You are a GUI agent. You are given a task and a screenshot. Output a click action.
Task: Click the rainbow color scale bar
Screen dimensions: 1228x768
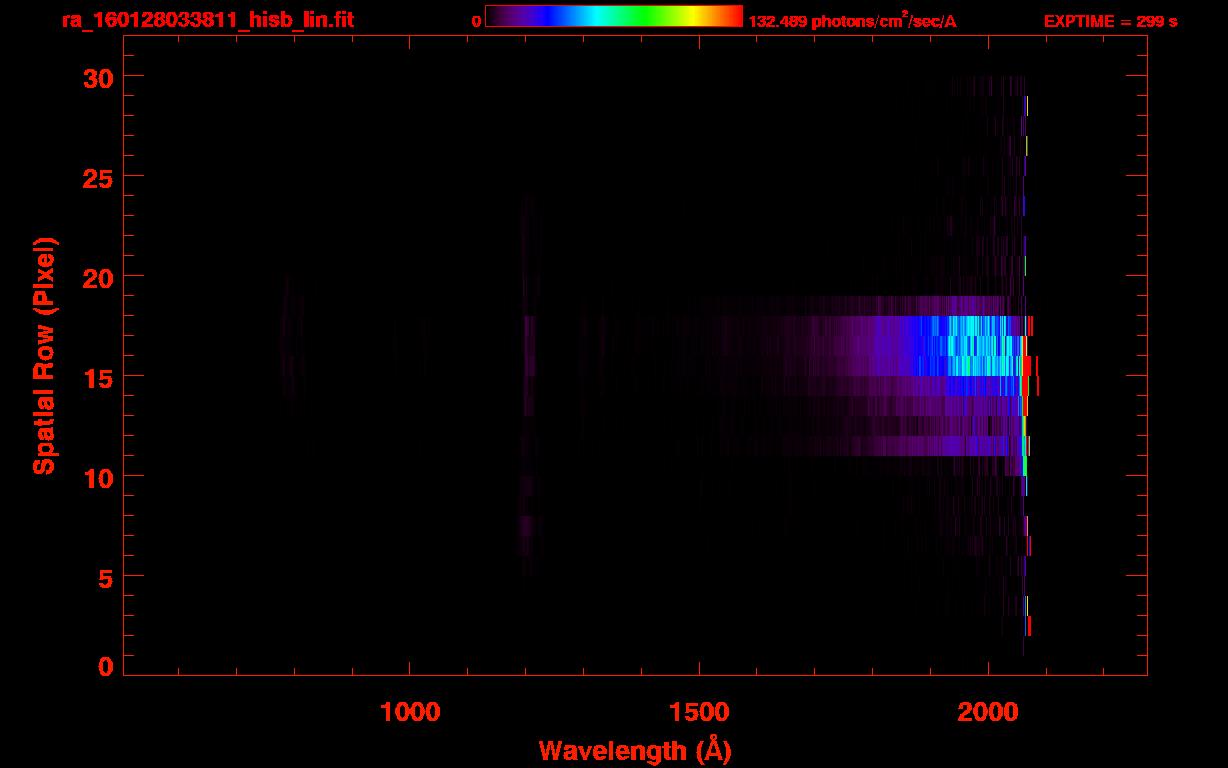tap(613, 17)
